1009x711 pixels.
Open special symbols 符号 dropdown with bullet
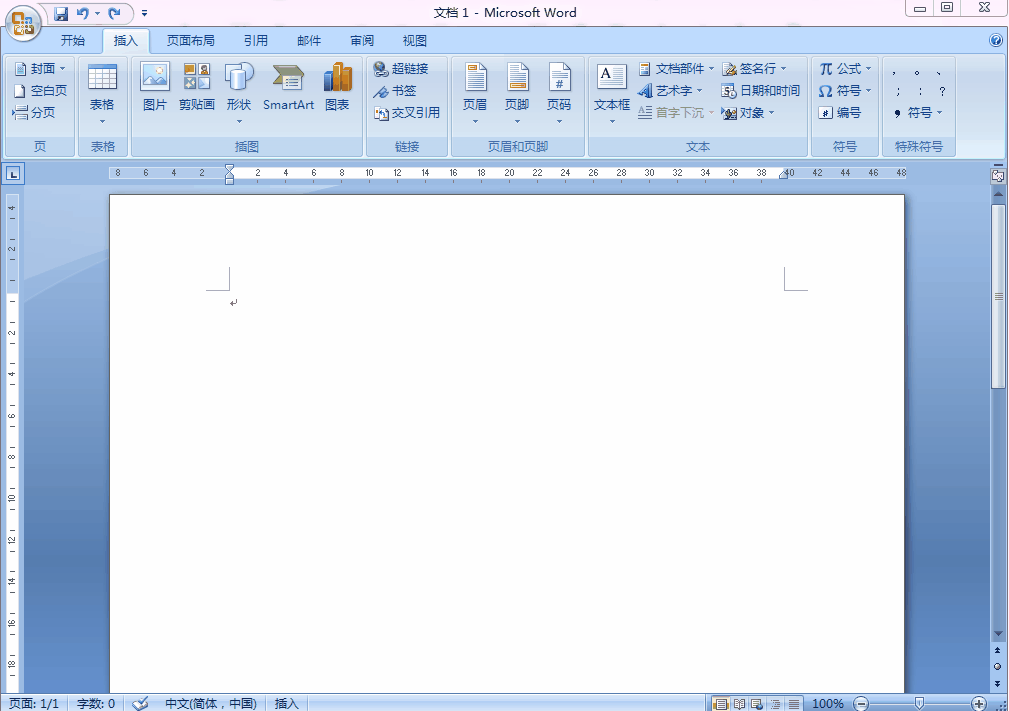click(x=918, y=113)
